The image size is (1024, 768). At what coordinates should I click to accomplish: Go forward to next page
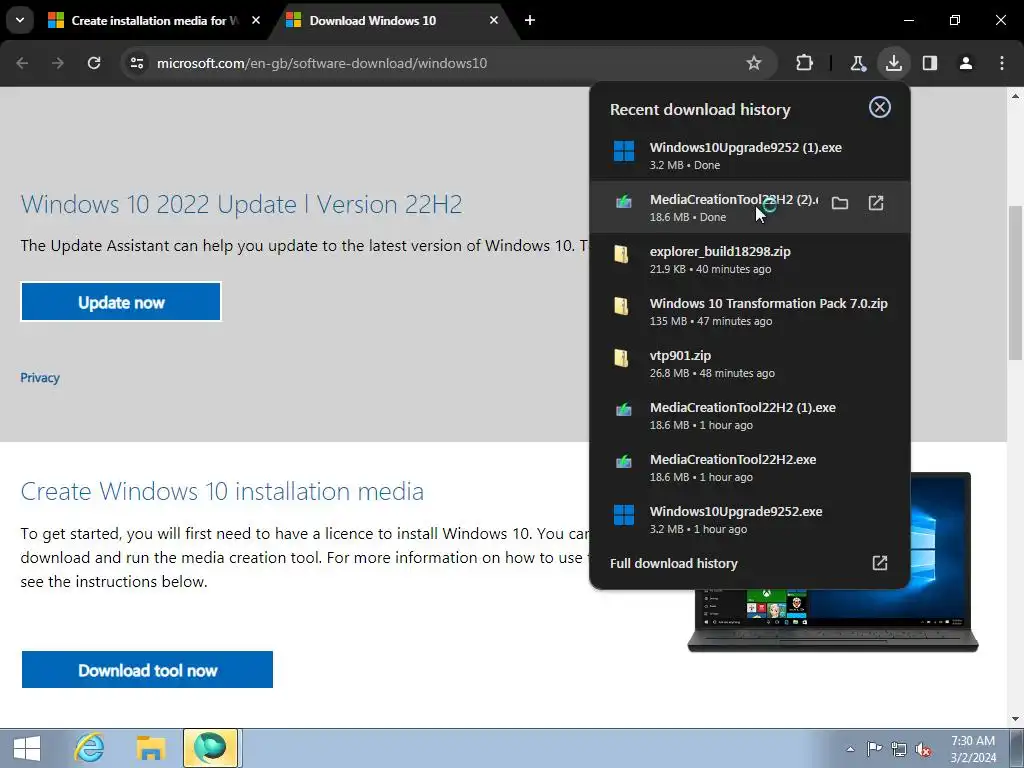point(58,63)
